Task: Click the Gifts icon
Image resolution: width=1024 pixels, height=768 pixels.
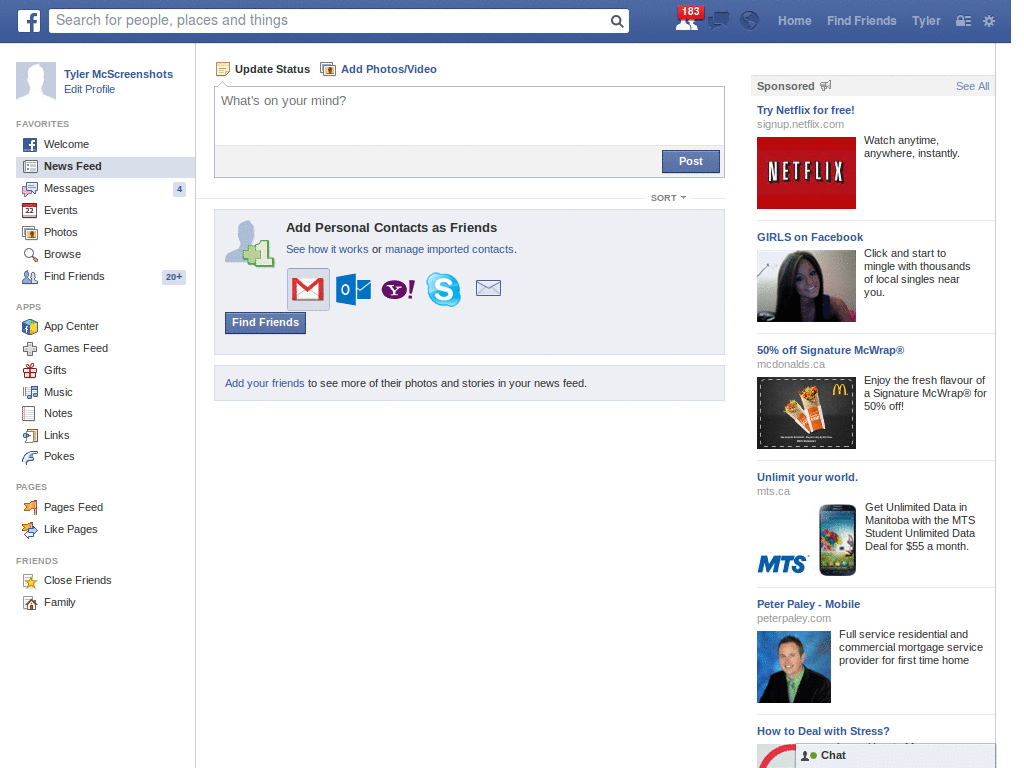Action: click(x=30, y=371)
